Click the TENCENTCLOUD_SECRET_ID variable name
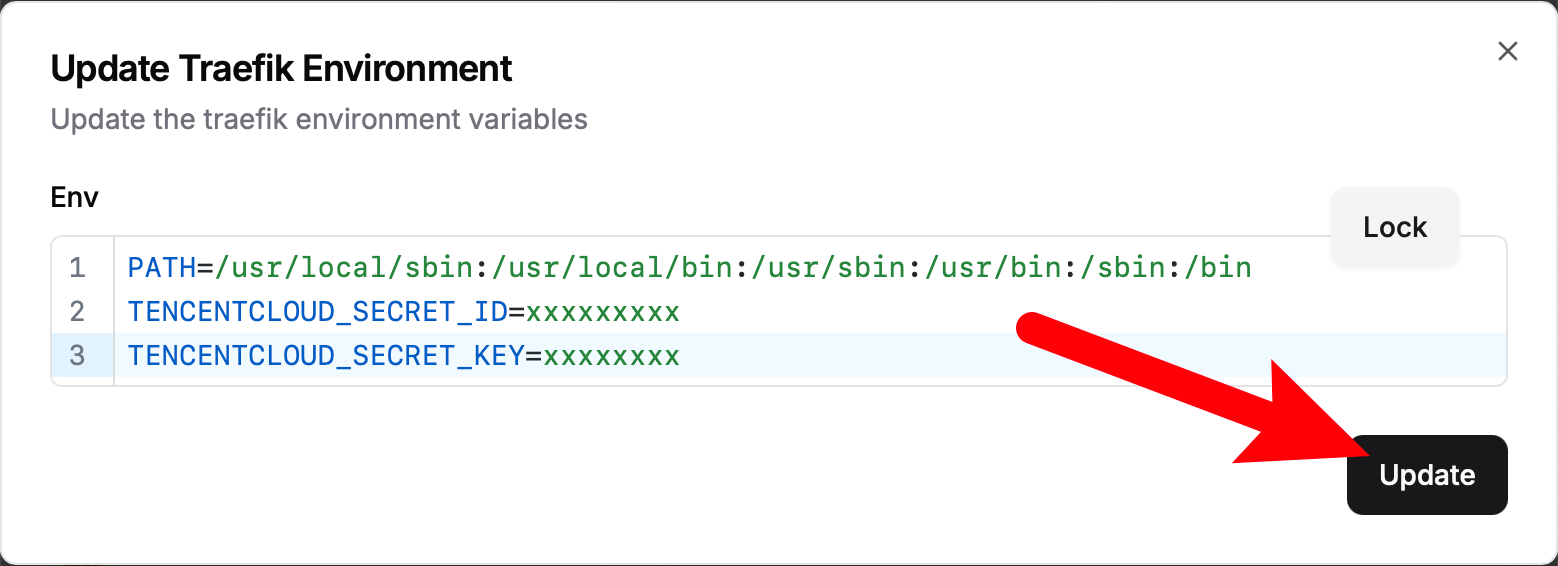This screenshot has width=1558, height=566. click(317, 312)
